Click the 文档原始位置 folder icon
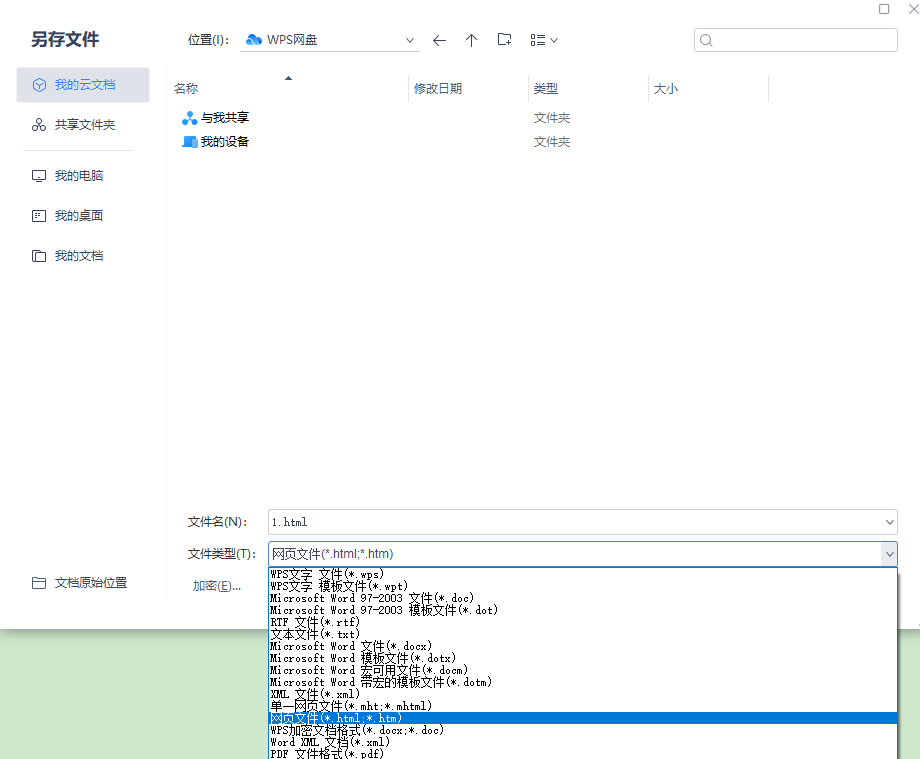Screen dimensions: 920x759 tap(39, 583)
